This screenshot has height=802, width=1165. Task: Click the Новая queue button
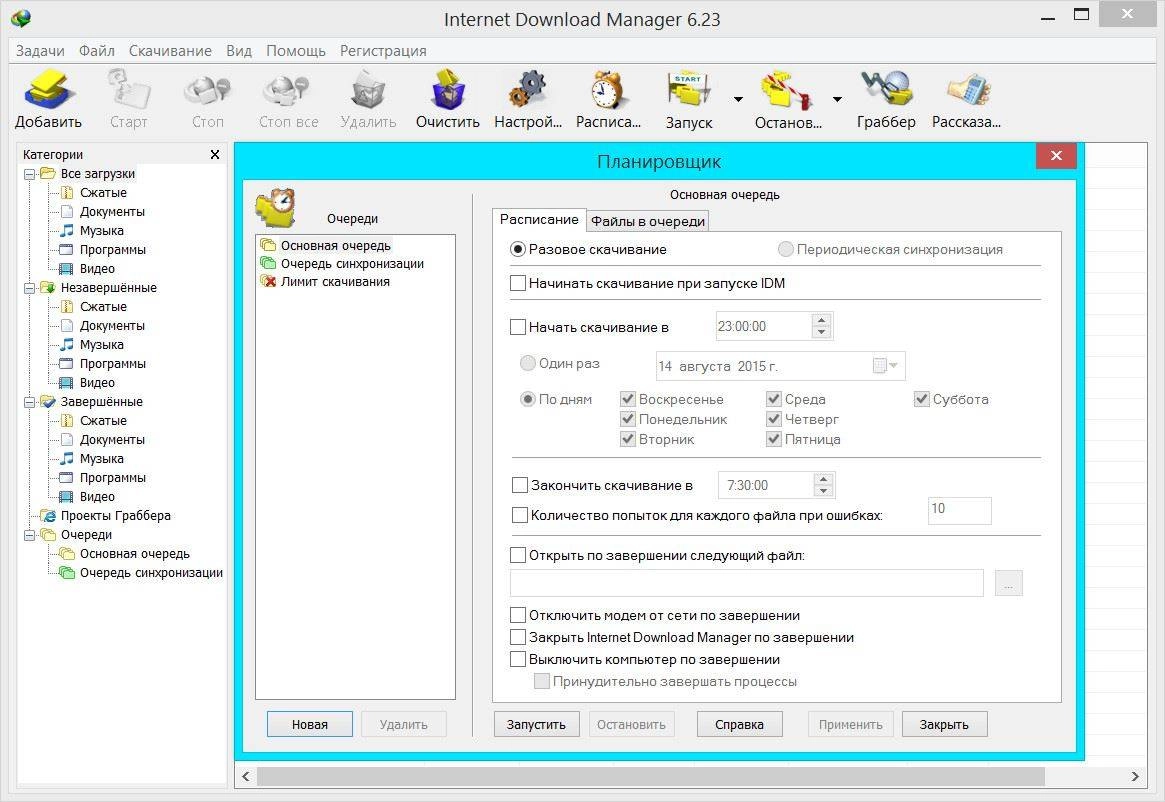click(310, 724)
